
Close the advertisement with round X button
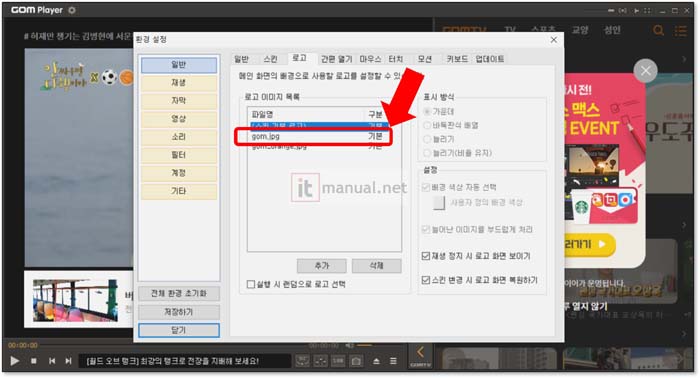click(646, 71)
